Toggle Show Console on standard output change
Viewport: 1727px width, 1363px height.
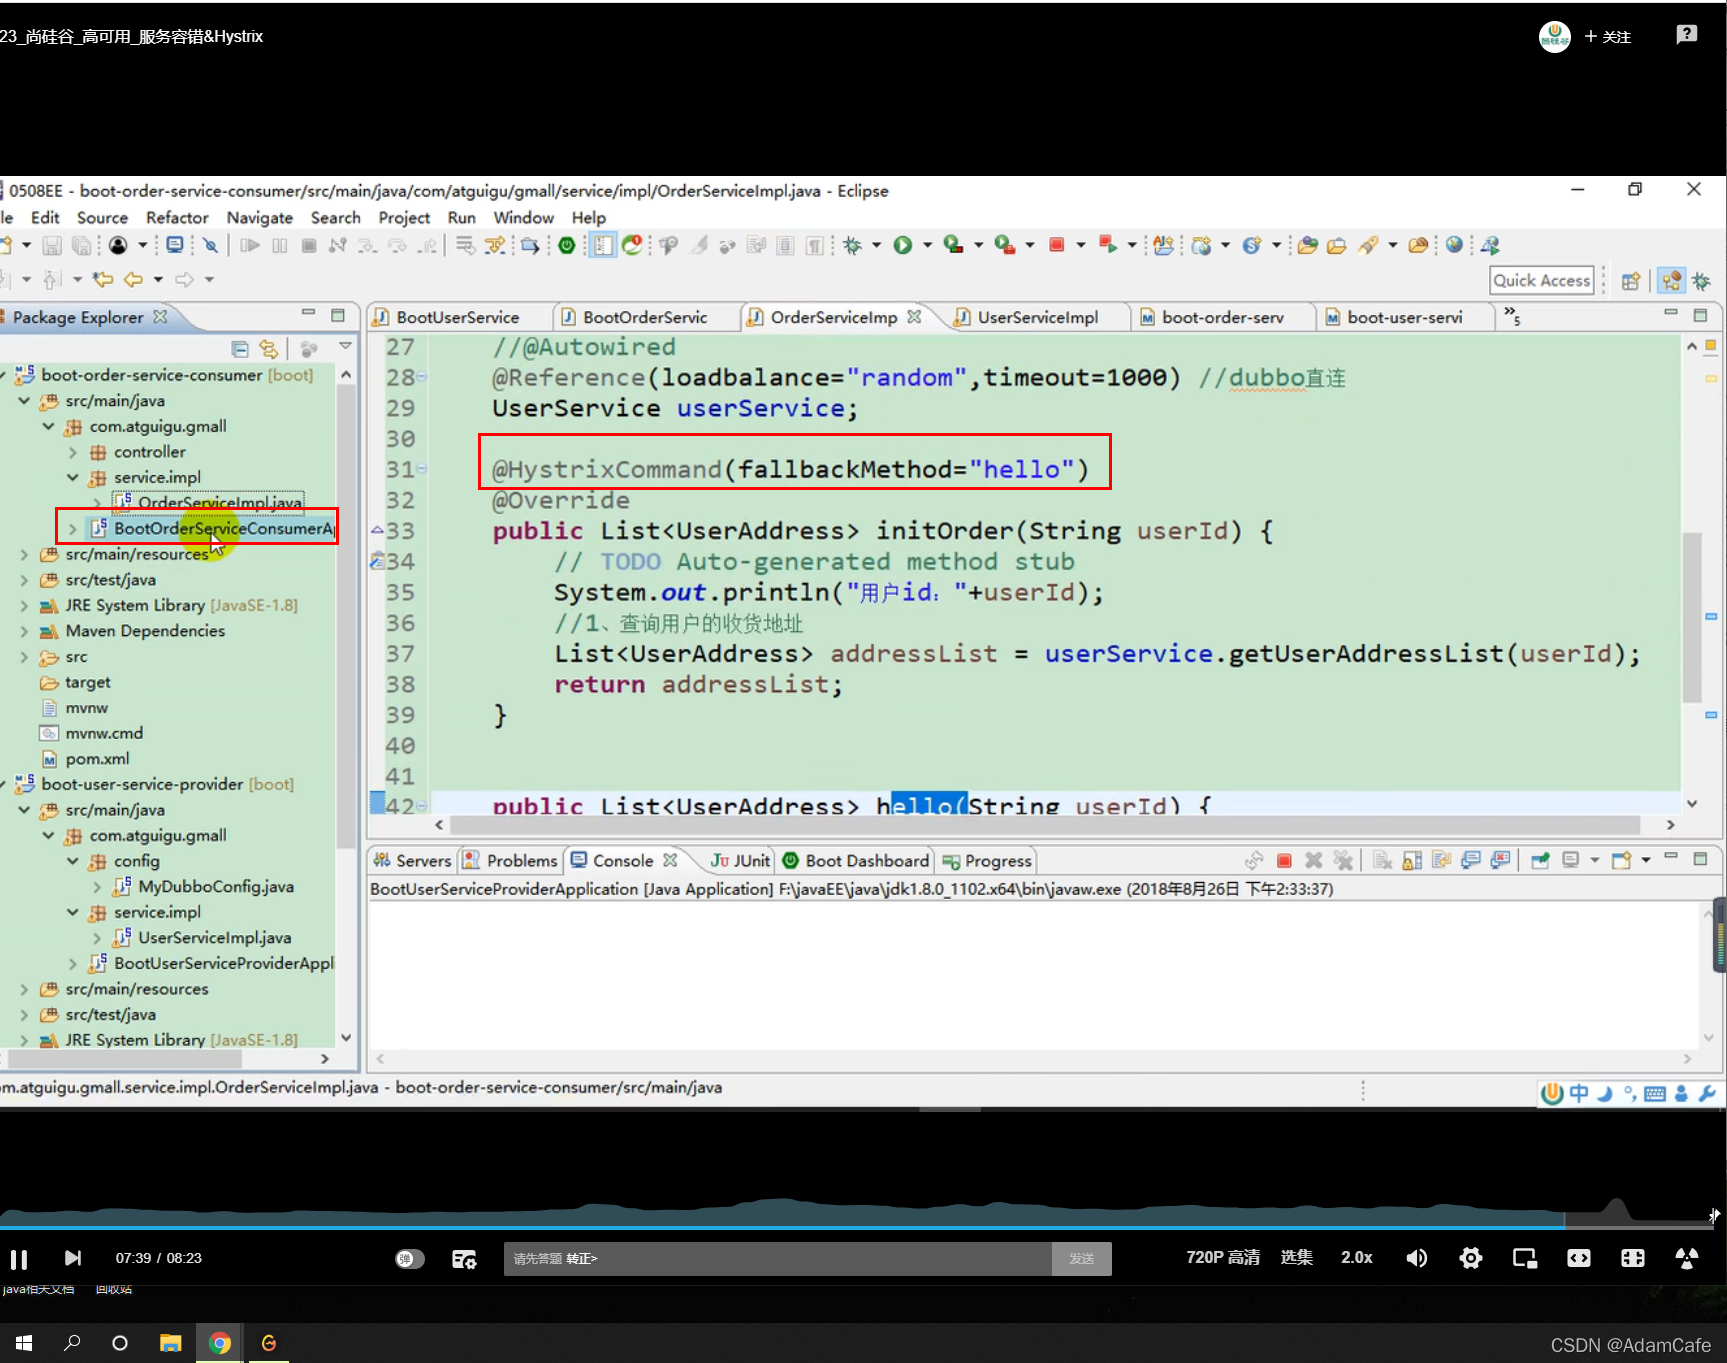(1471, 860)
